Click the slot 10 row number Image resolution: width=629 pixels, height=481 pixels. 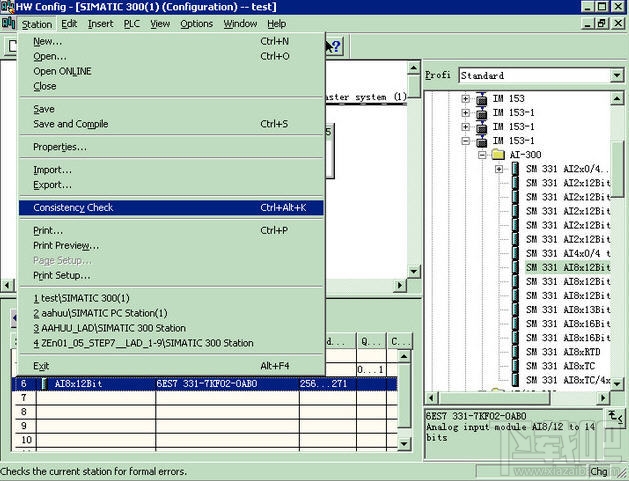tap(26, 440)
